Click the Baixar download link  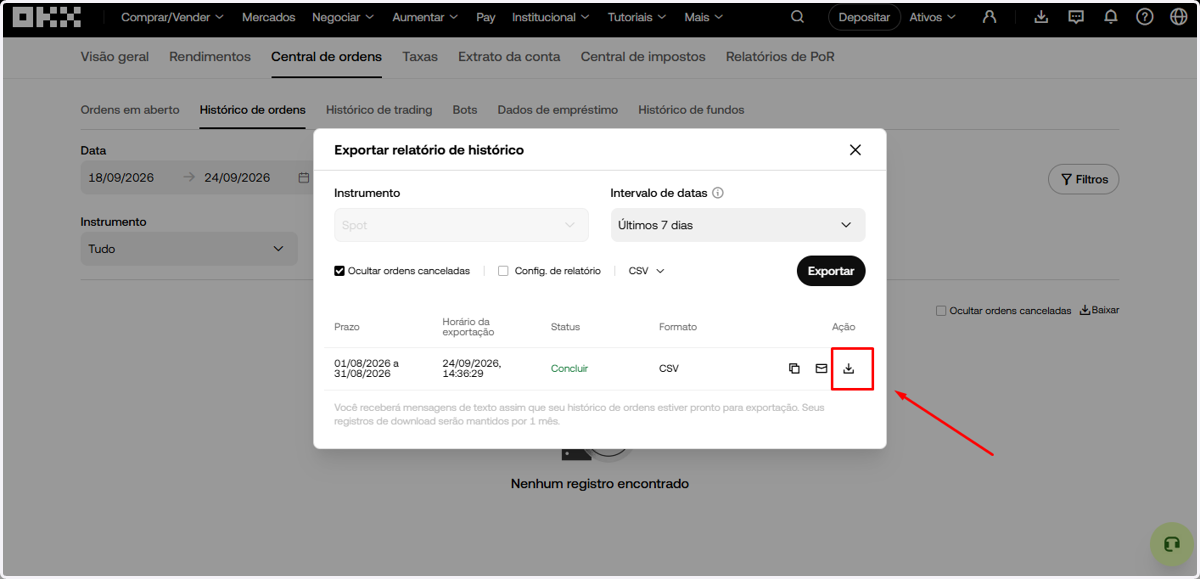click(x=1100, y=311)
